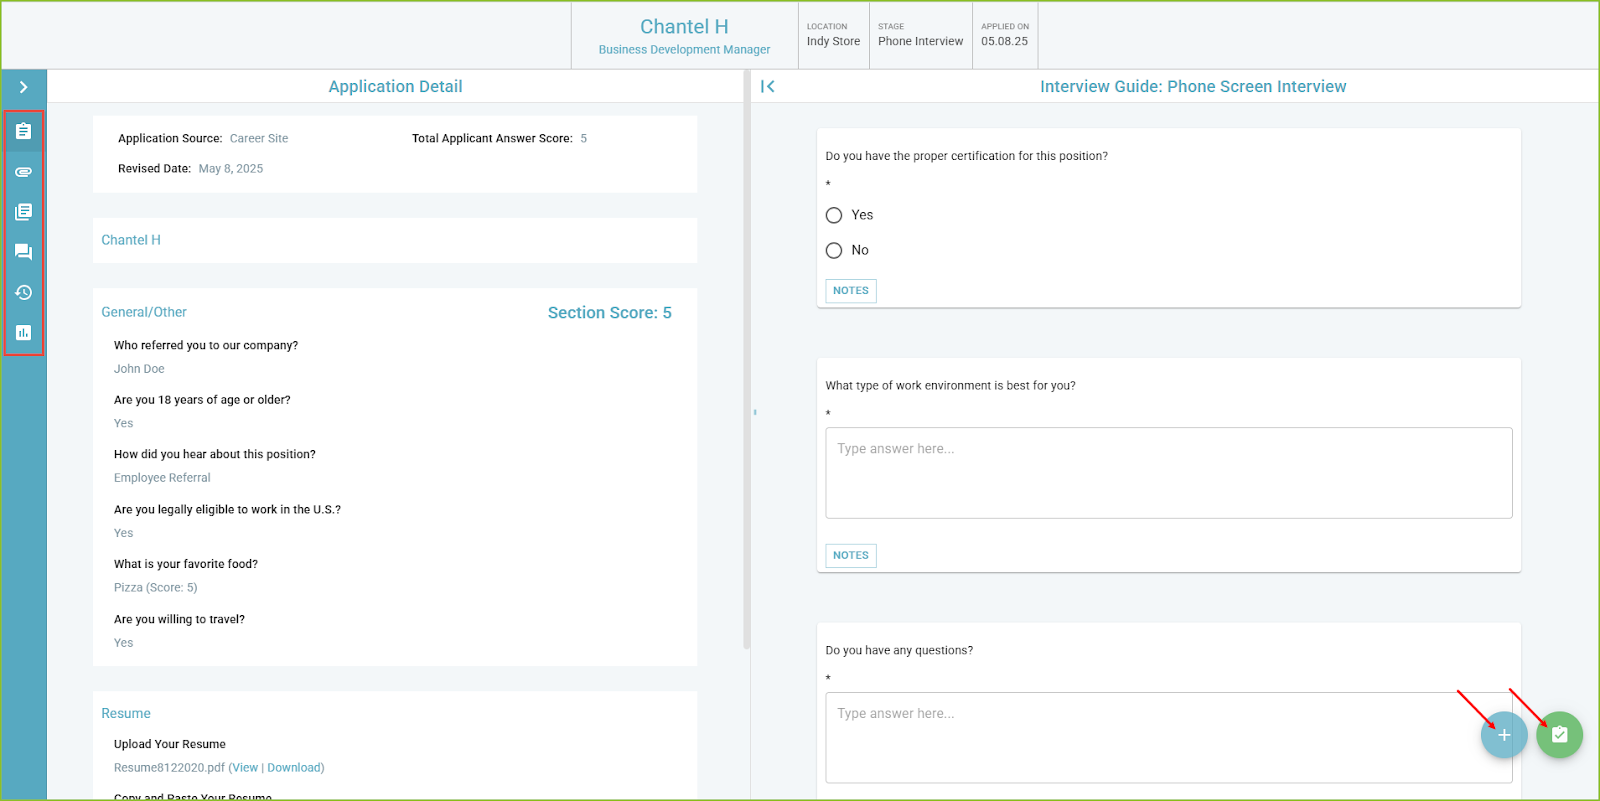
Task: Expand the left sidebar with chevron arrow
Action: [23, 87]
